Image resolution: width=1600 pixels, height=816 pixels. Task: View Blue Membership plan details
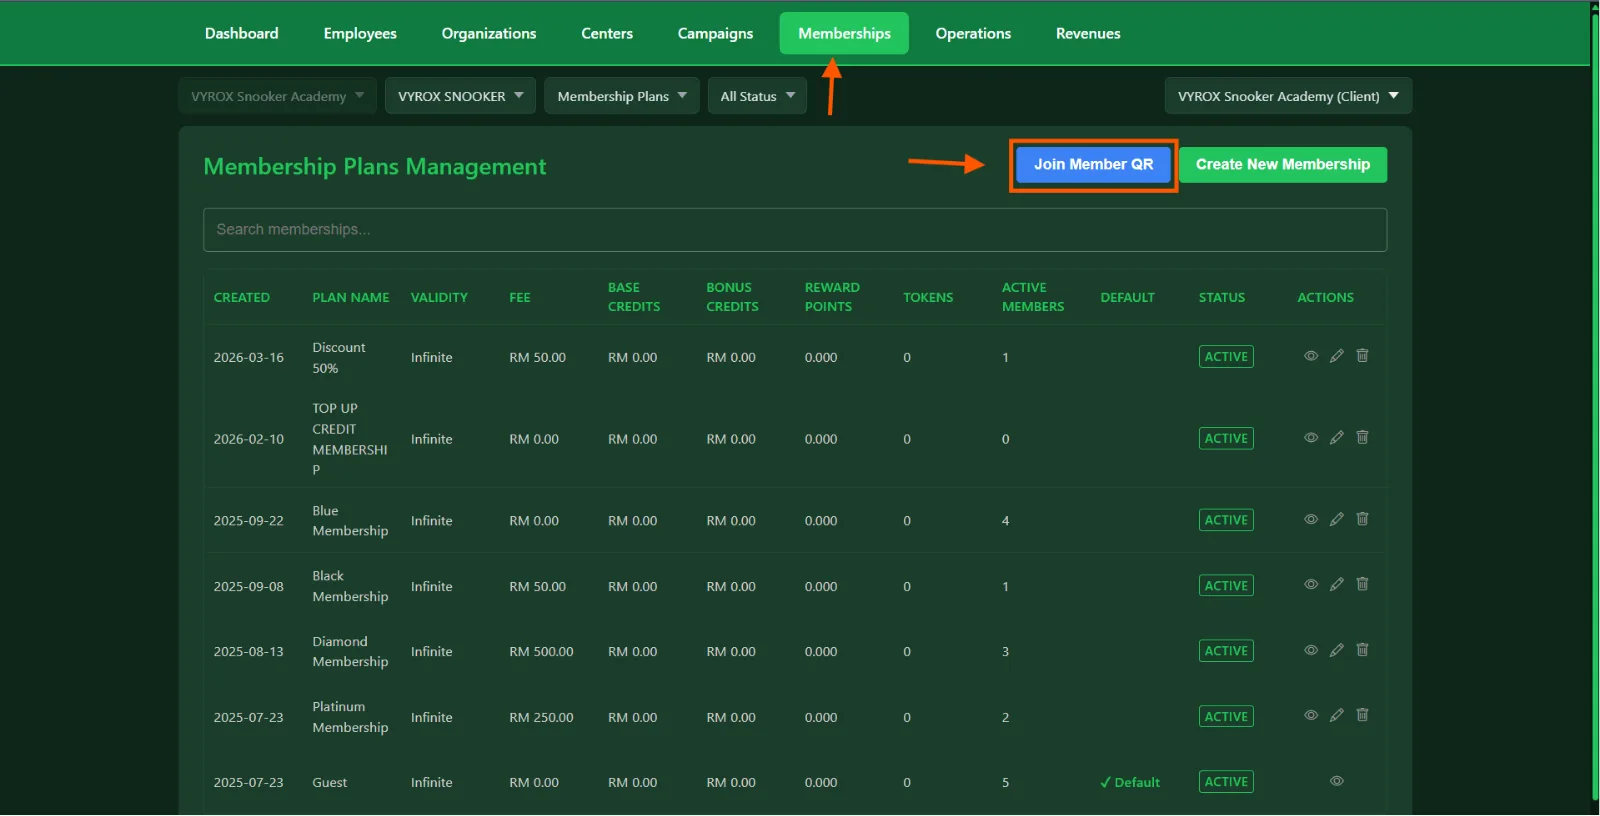click(1311, 519)
